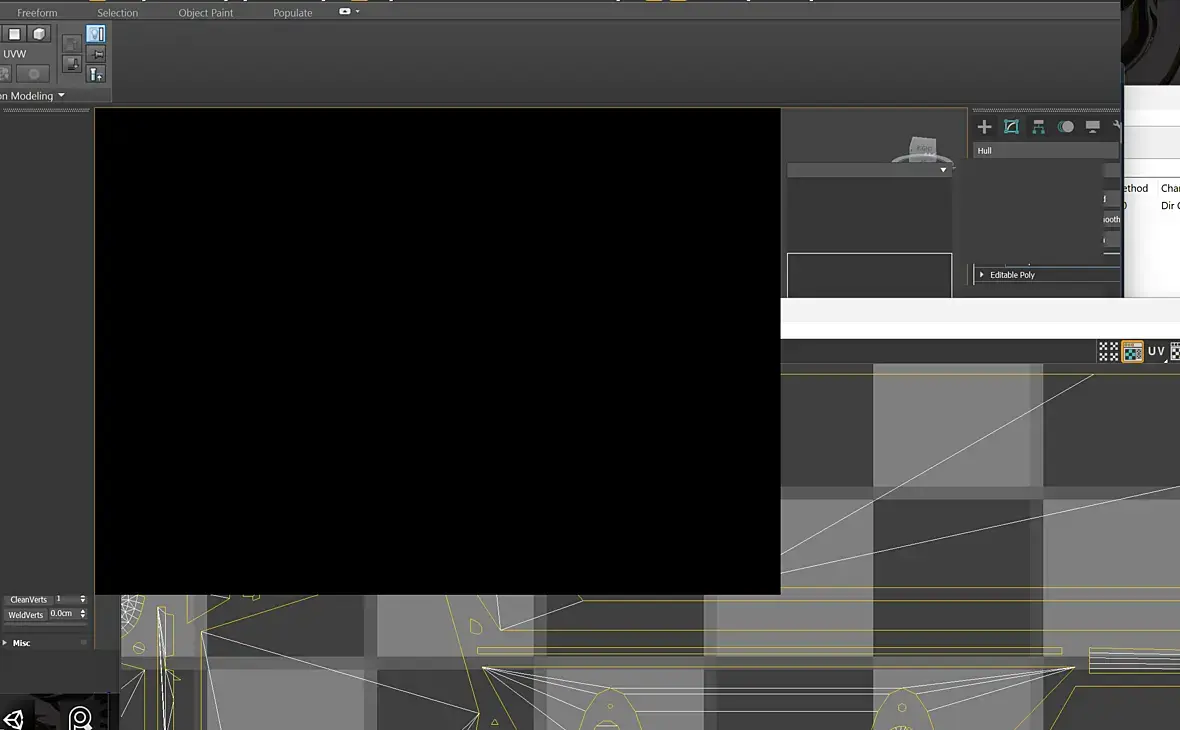The height and width of the screenshot is (730, 1180).
Task: Click the Hull object name field
Action: point(1045,151)
